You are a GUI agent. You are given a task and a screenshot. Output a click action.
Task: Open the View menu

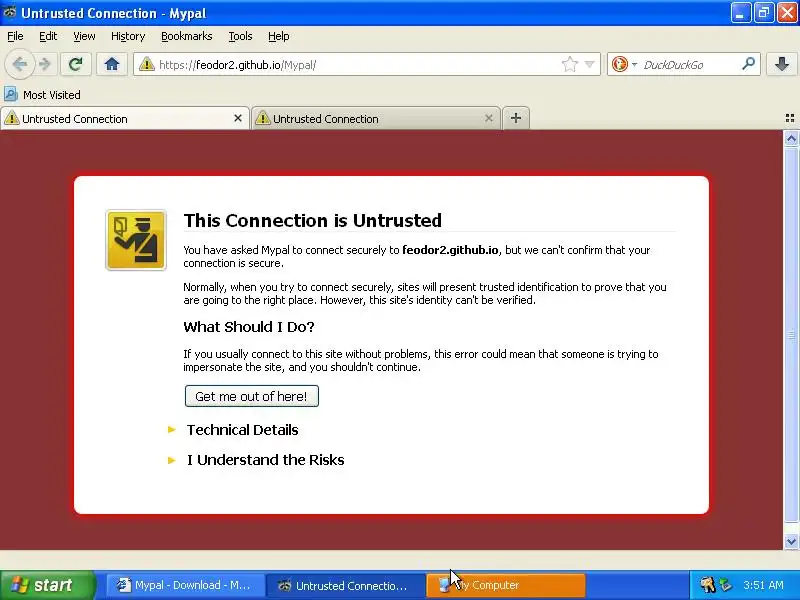click(84, 36)
